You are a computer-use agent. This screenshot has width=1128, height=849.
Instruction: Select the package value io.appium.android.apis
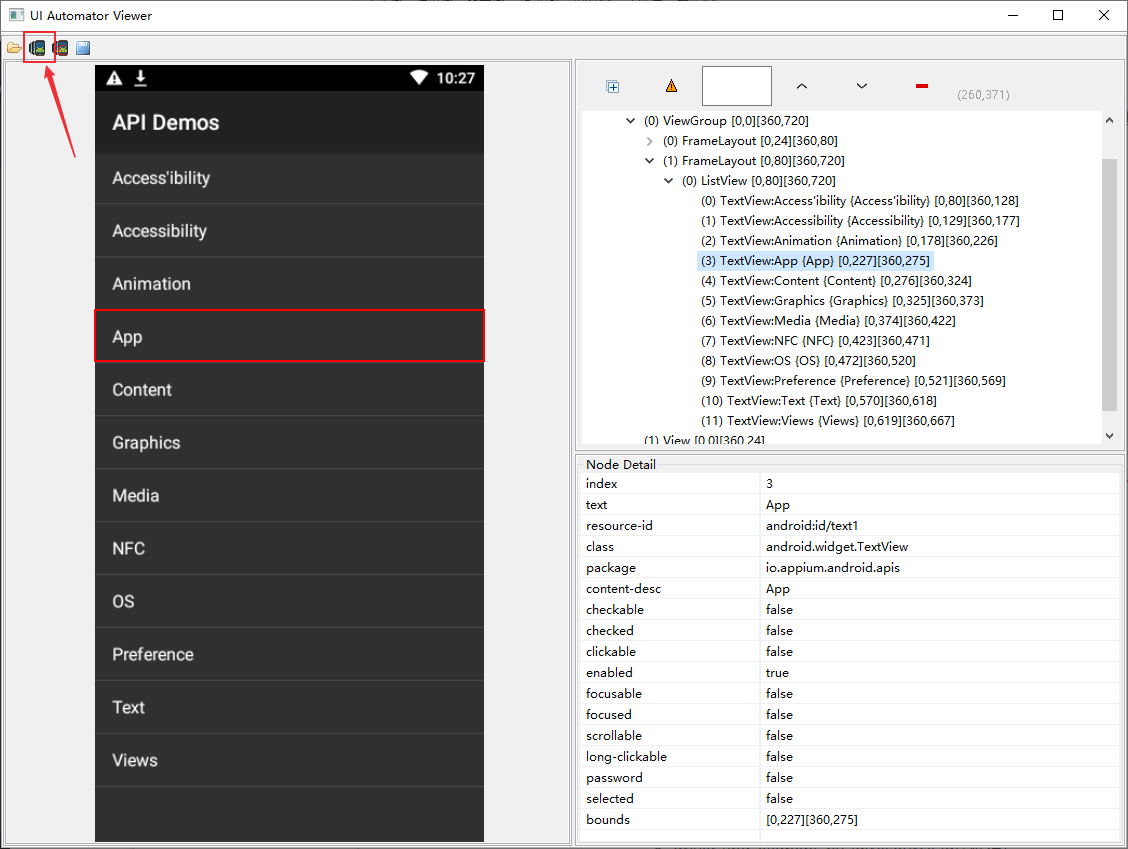pyautogui.click(x=832, y=568)
